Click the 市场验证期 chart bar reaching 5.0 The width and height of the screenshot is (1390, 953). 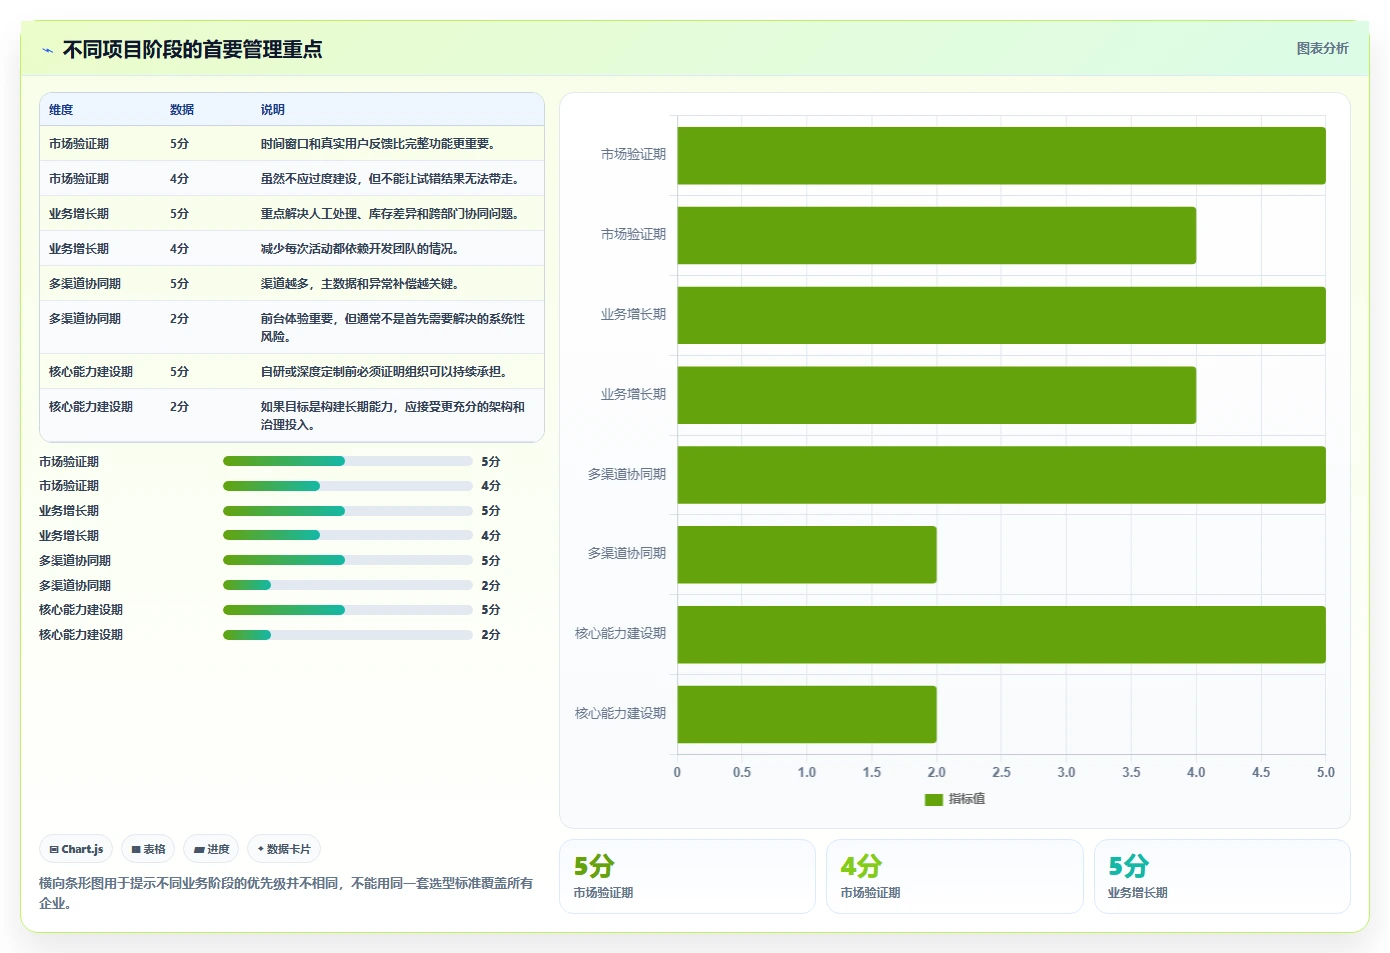1001,156
